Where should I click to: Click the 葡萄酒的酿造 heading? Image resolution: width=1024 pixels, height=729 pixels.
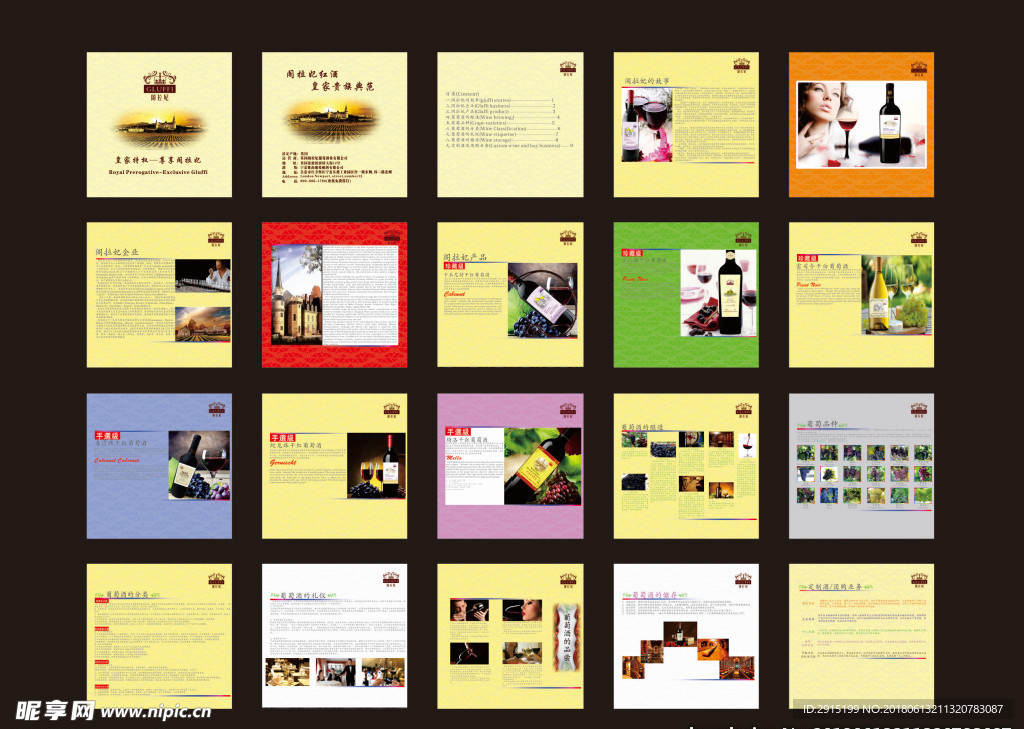643,427
